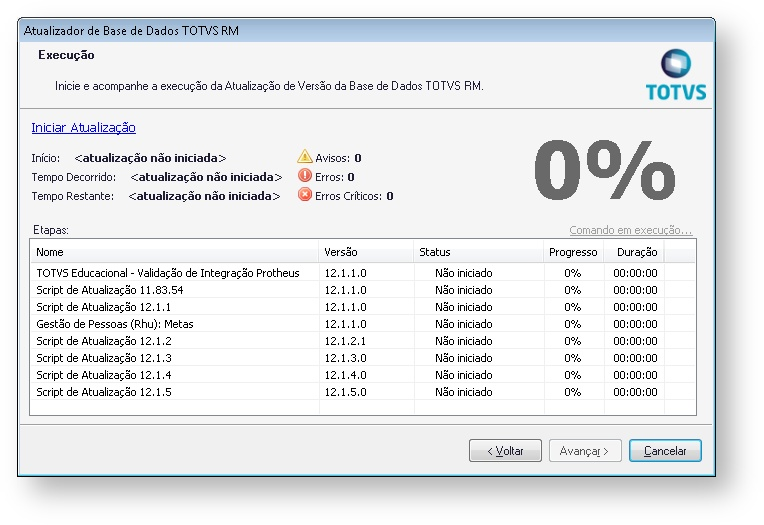Click the yellow Avisos warning icon
This screenshot has height=525, width=764.
click(305, 156)
